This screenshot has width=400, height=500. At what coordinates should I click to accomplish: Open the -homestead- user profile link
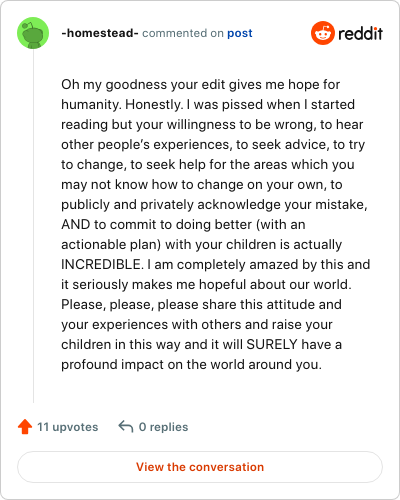pos(100,33)
